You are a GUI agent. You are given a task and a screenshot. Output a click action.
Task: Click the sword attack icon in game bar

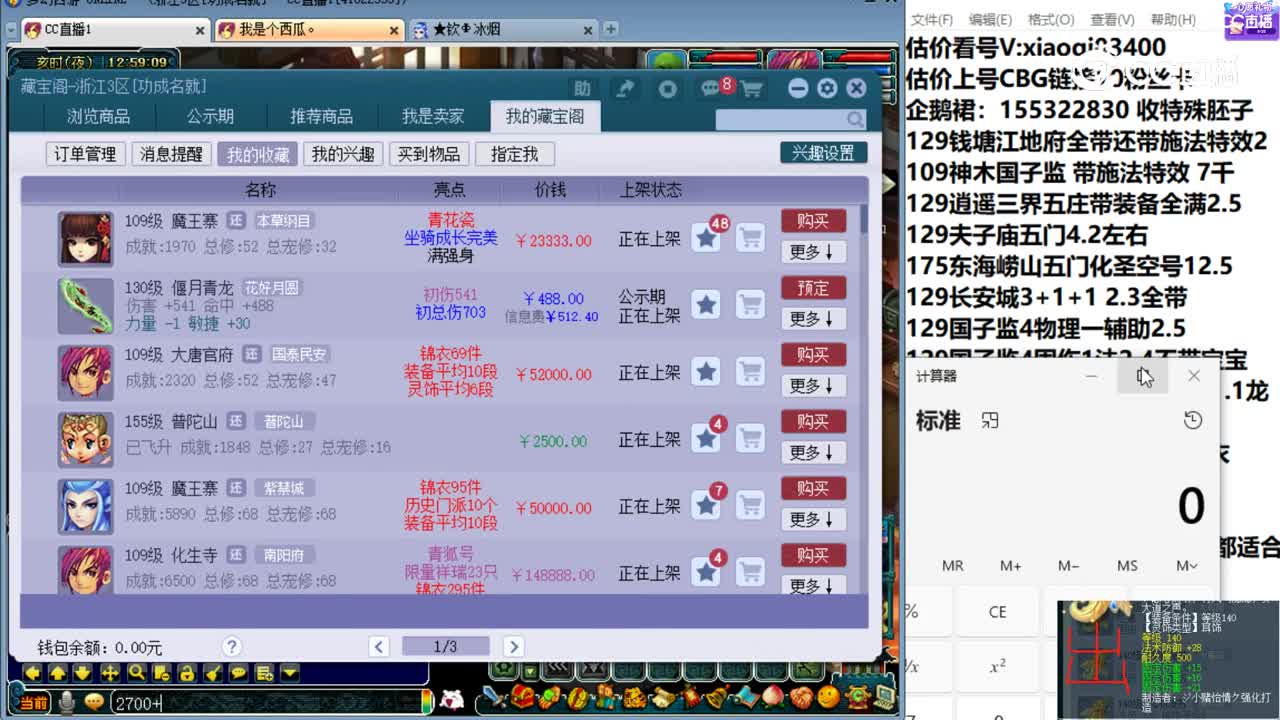click(494, 696)
